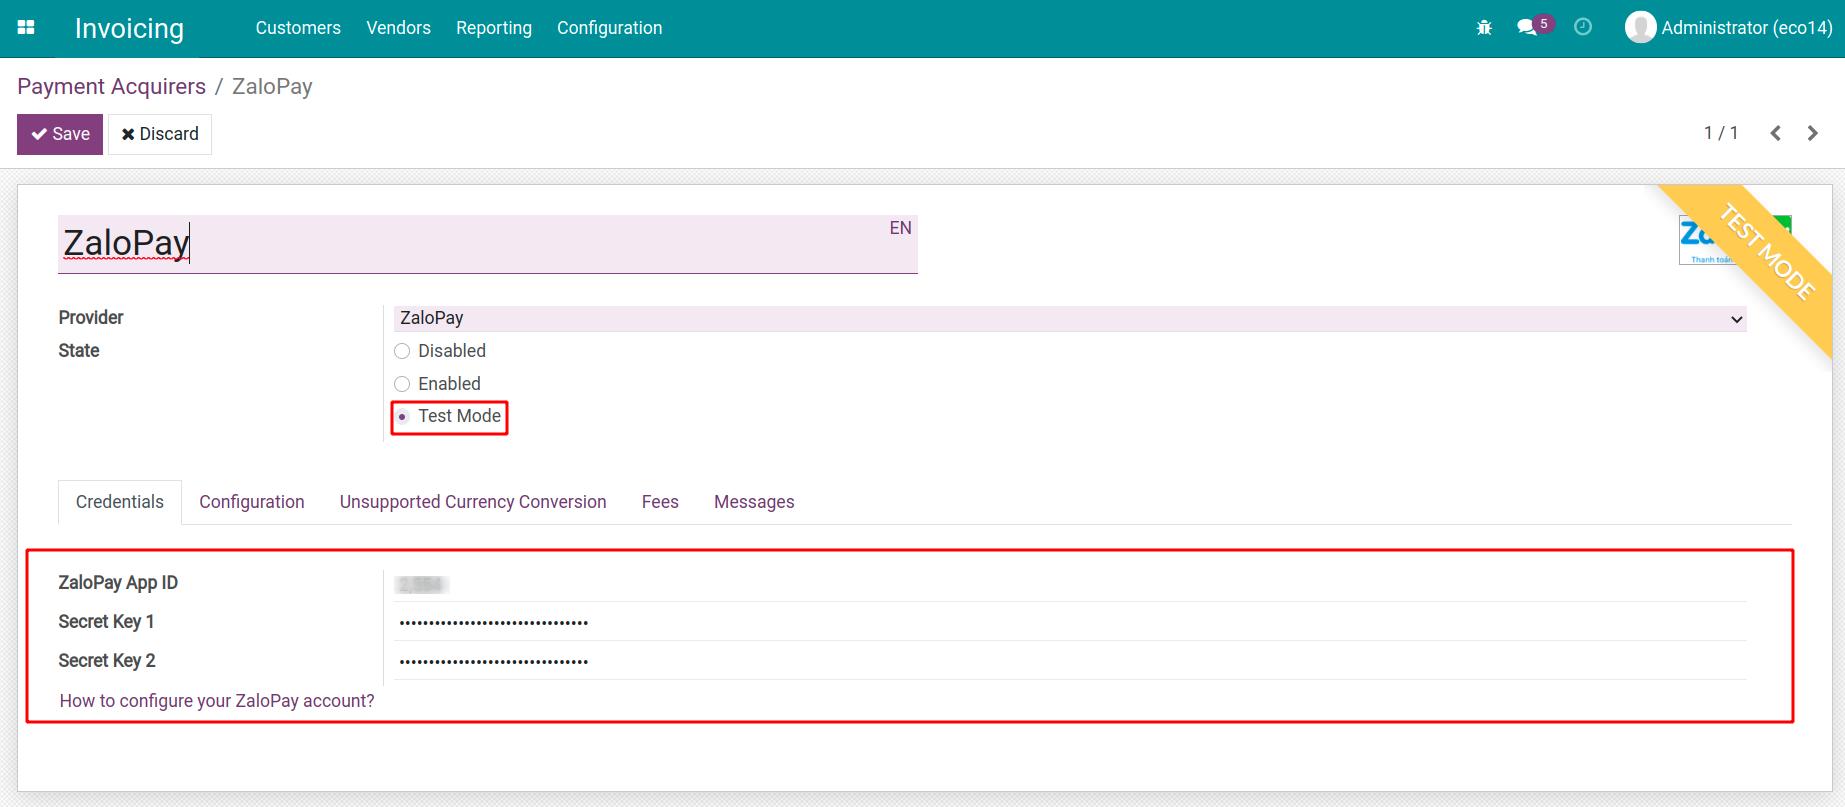The image size is (1845, 807).
Task: Click the ZaloPay App ID field
Action: [x=1070, y=584]
